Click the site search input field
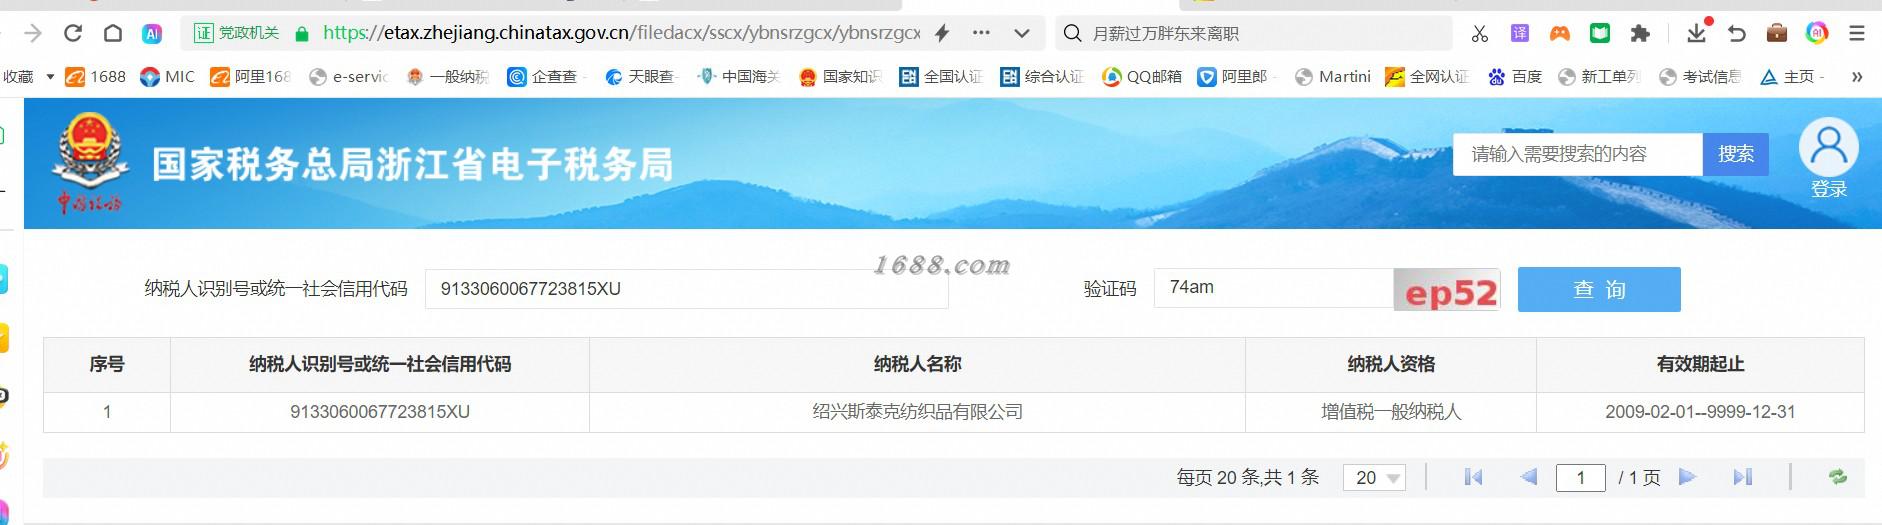This screenshot has width=1882, height=525. [x=1577, y=154]
